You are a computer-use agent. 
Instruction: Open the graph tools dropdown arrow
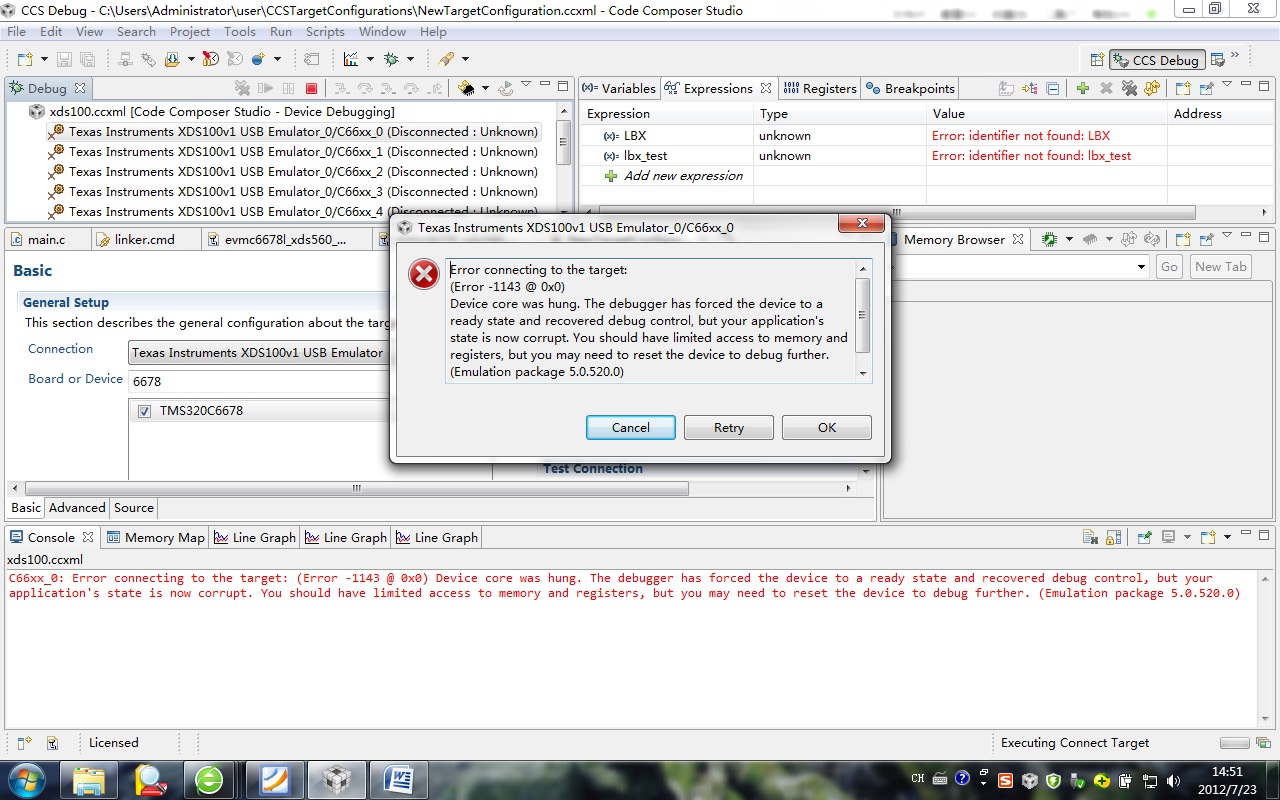click(369, 59)
